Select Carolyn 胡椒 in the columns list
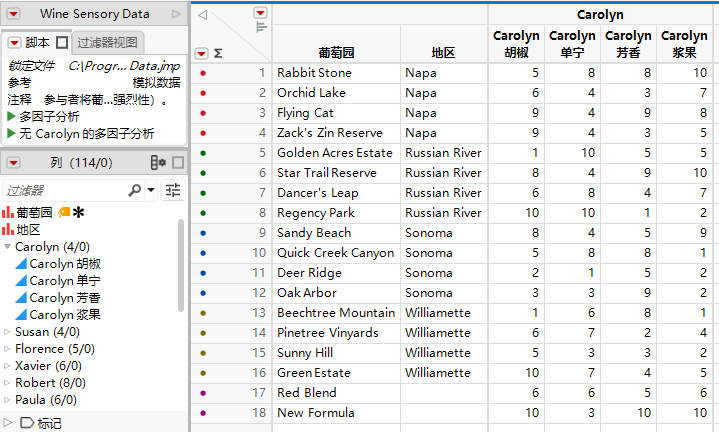The image size is (719, 432). pos(65,264)
